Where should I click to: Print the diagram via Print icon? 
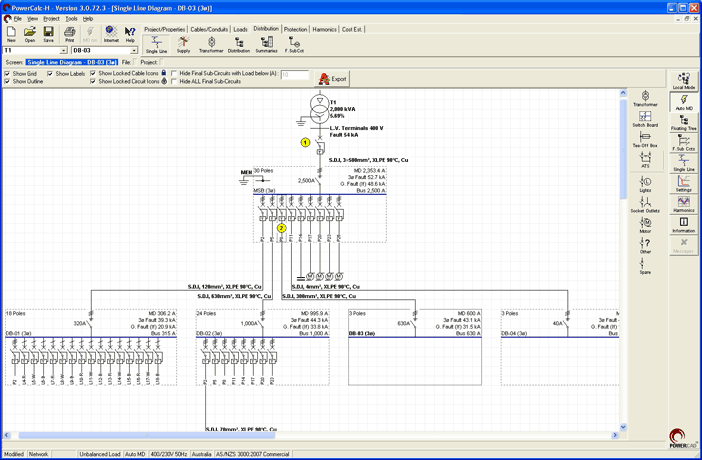click(69, 34)
